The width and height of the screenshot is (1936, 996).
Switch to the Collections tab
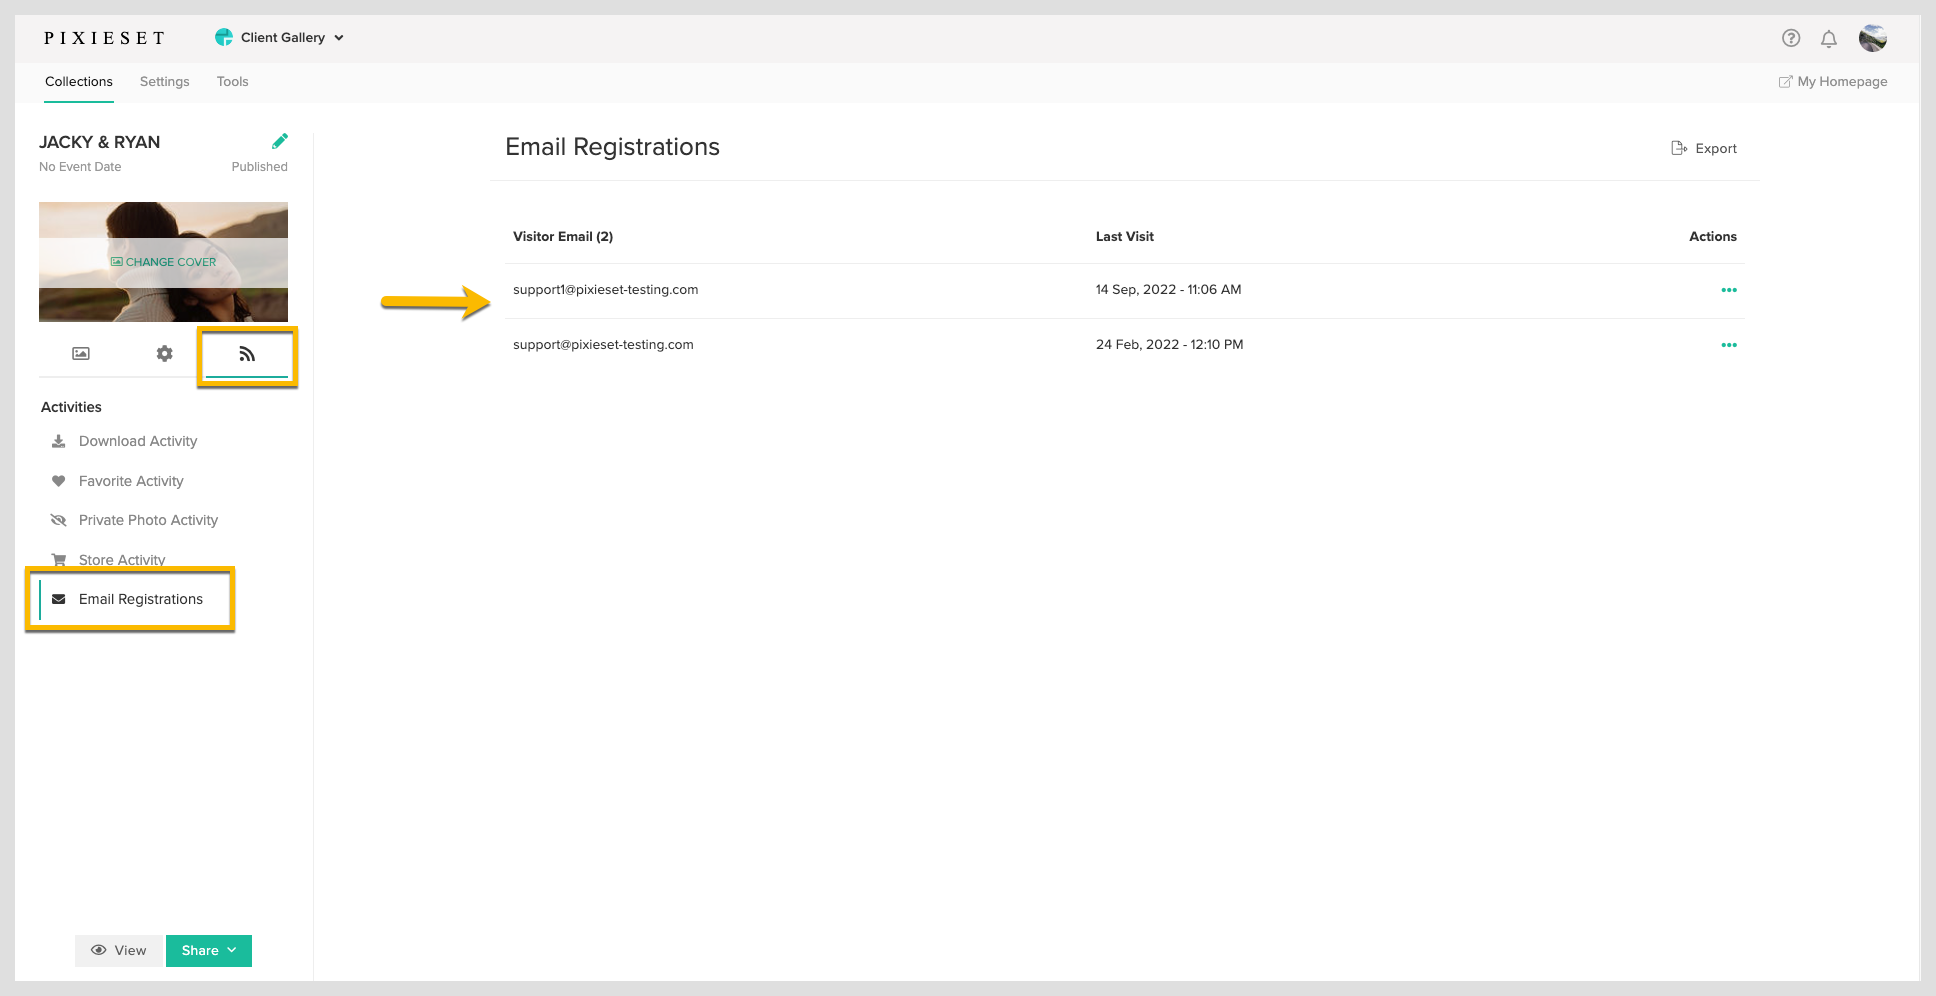pos(79,82)
